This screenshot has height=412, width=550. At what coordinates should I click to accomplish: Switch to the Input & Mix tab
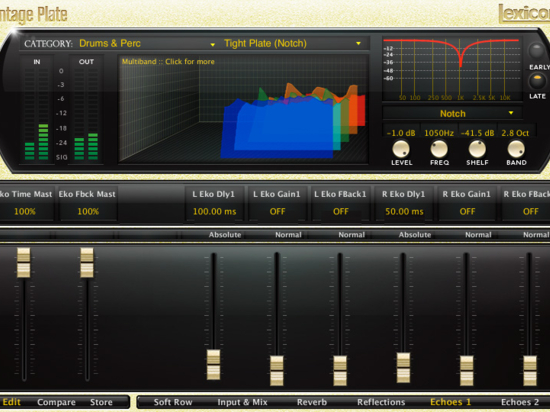242,402
